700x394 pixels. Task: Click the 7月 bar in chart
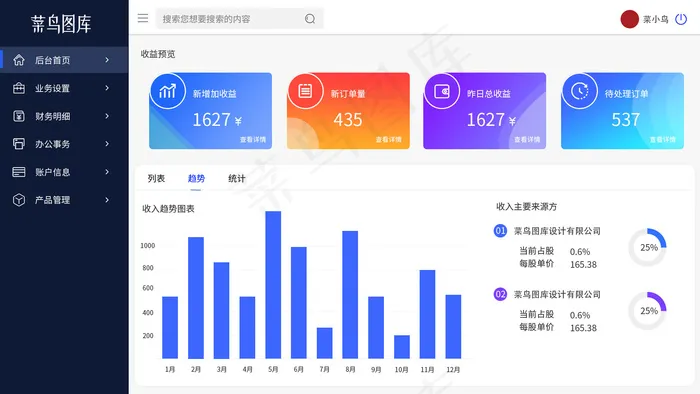(x=325, y=343)
